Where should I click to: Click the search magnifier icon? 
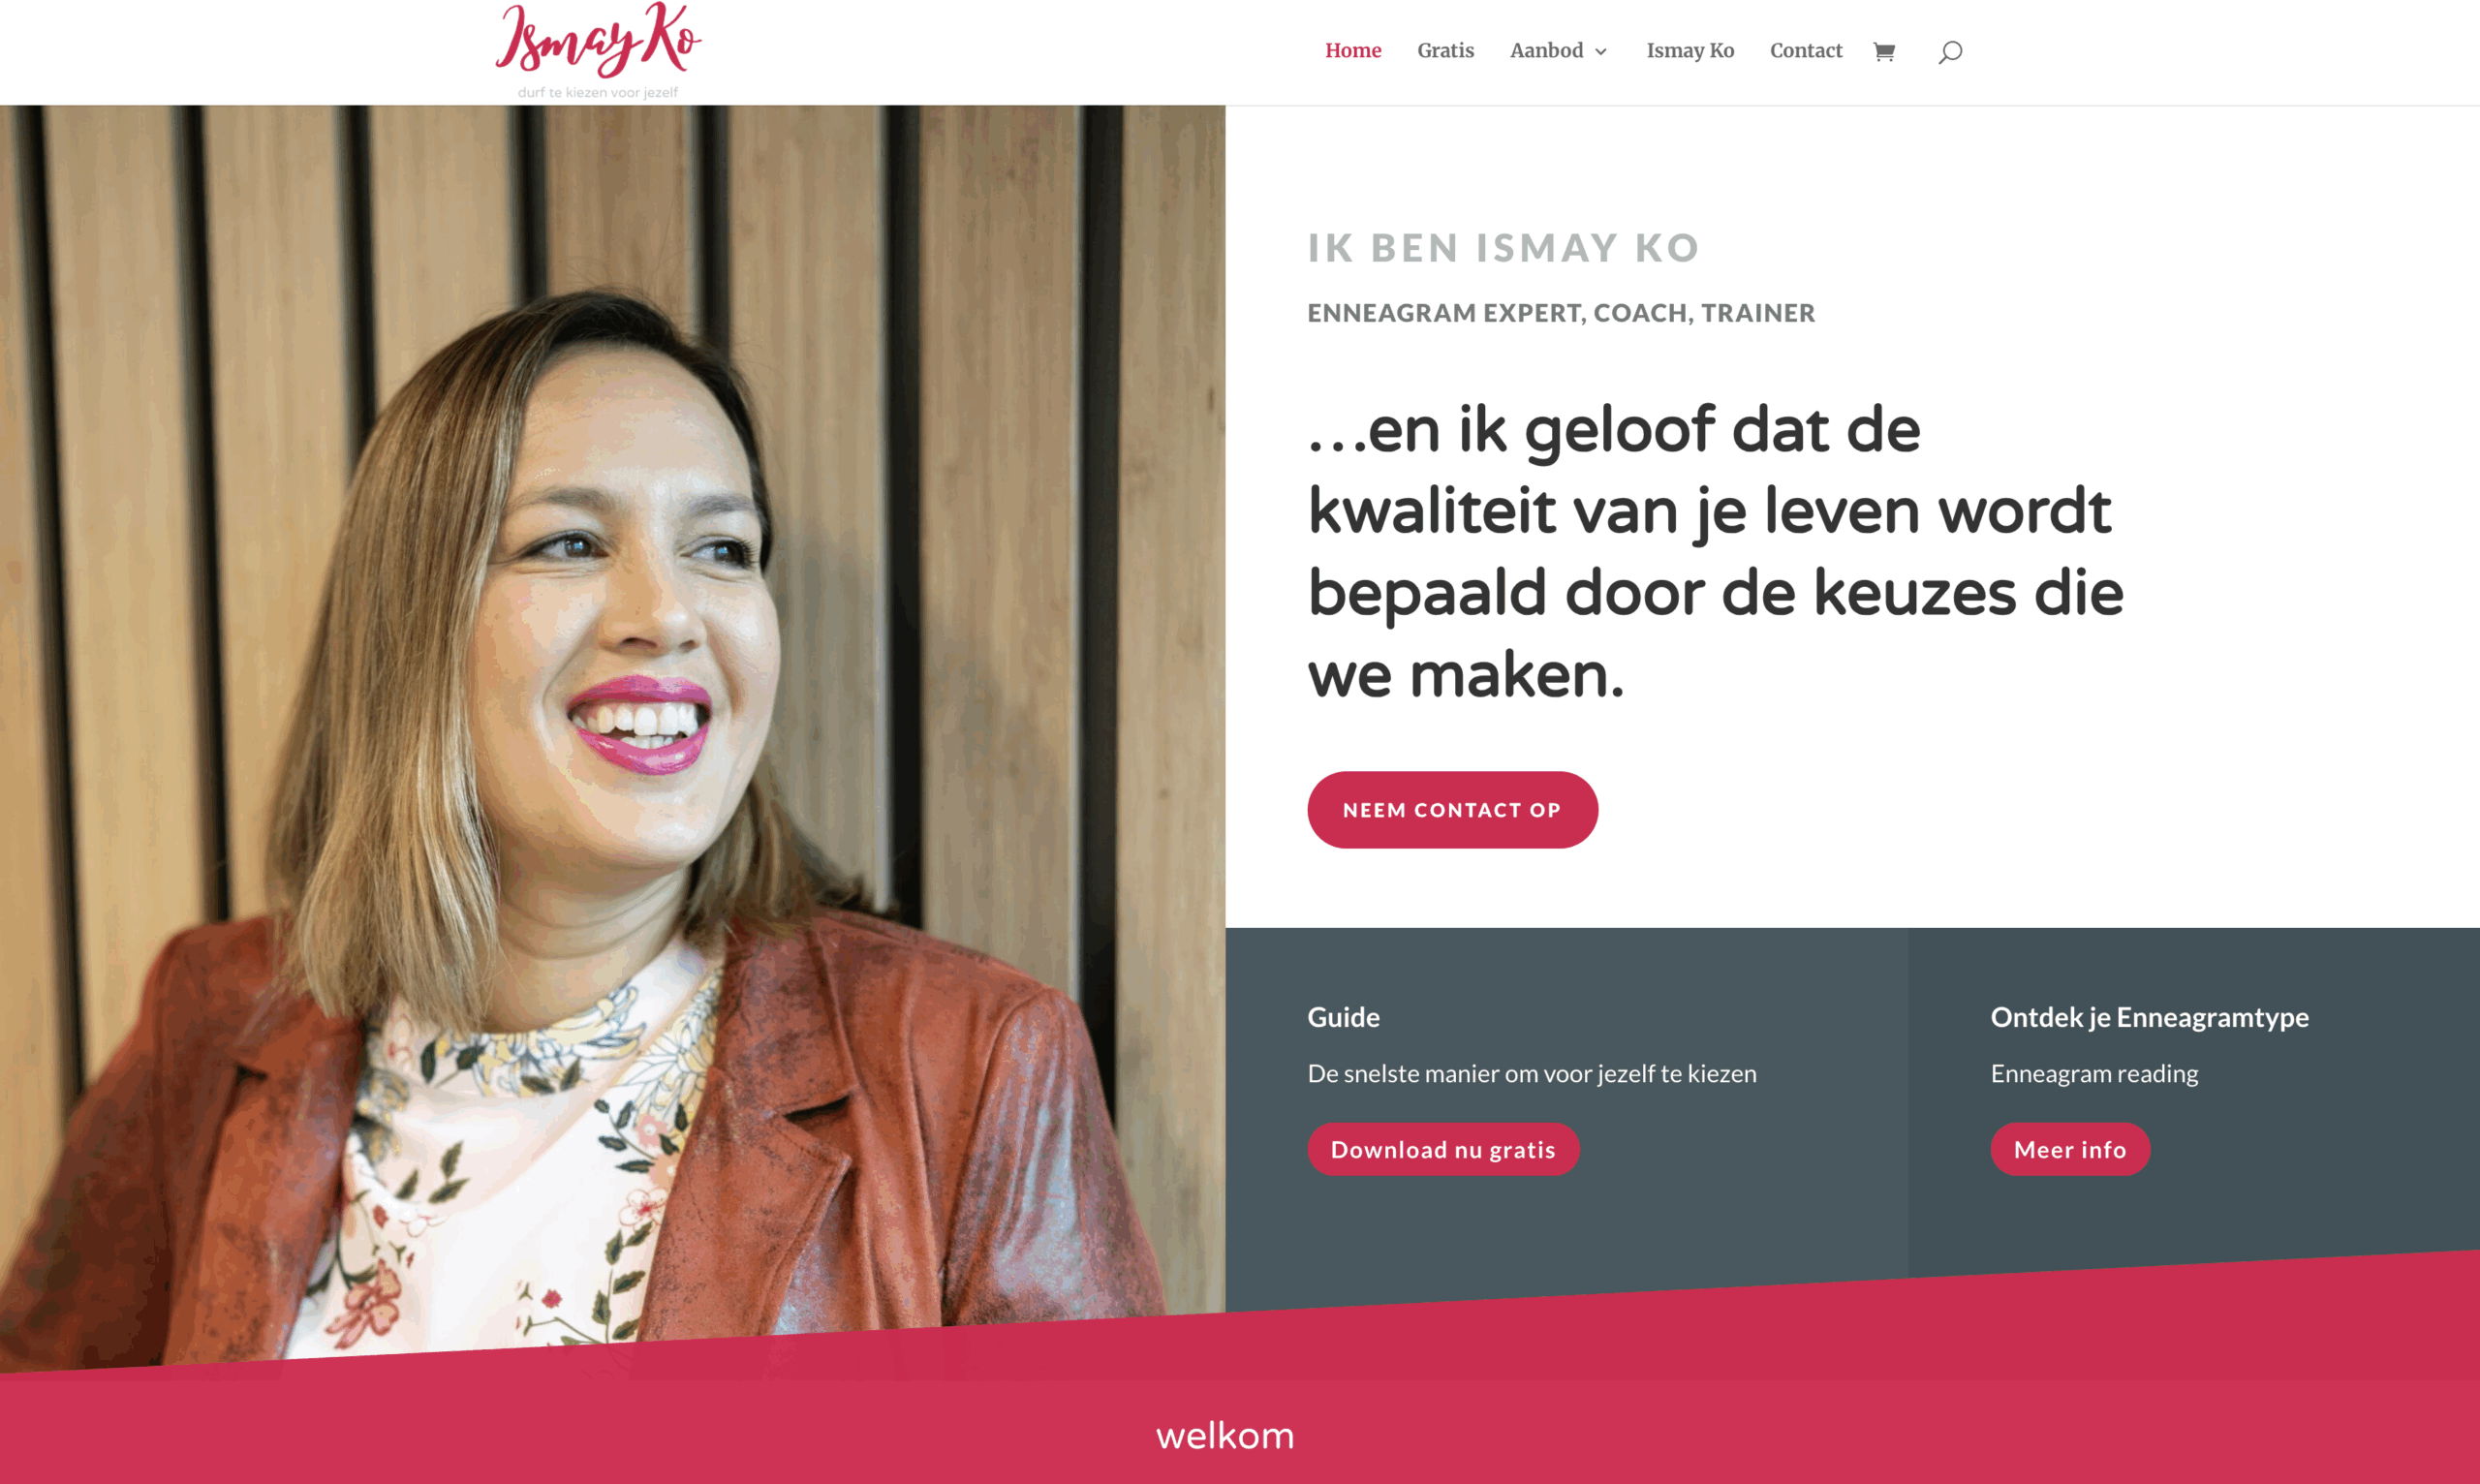click(1950, 52)
